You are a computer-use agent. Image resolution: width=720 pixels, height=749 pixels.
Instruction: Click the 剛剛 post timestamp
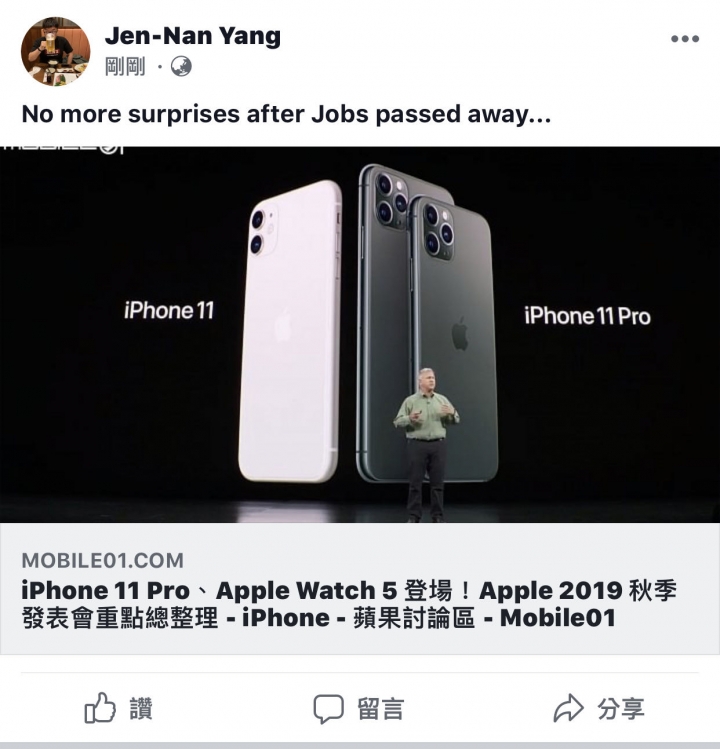click(125, 66)
